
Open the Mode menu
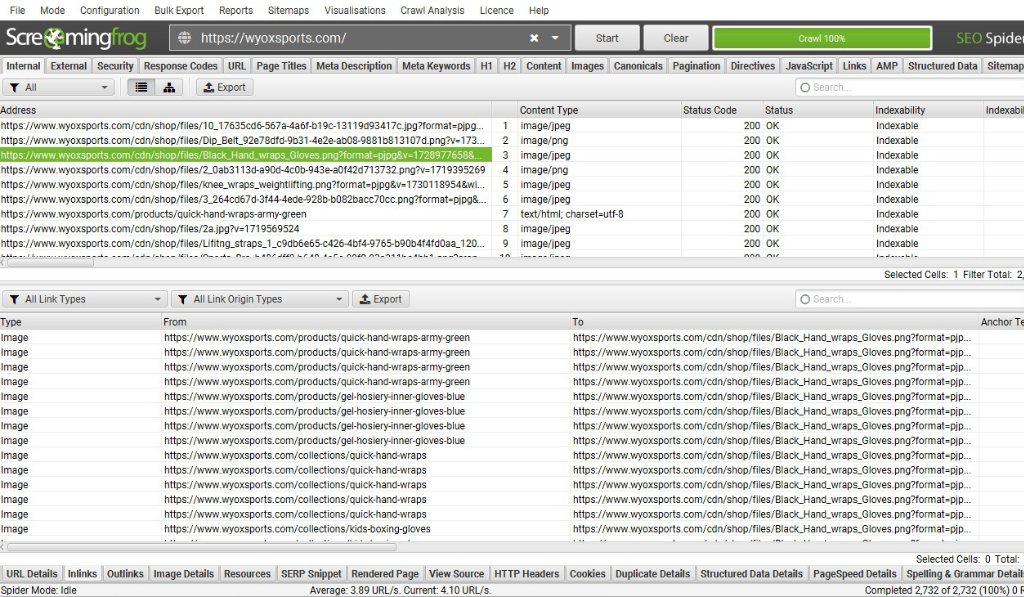(x=52, y=10)
